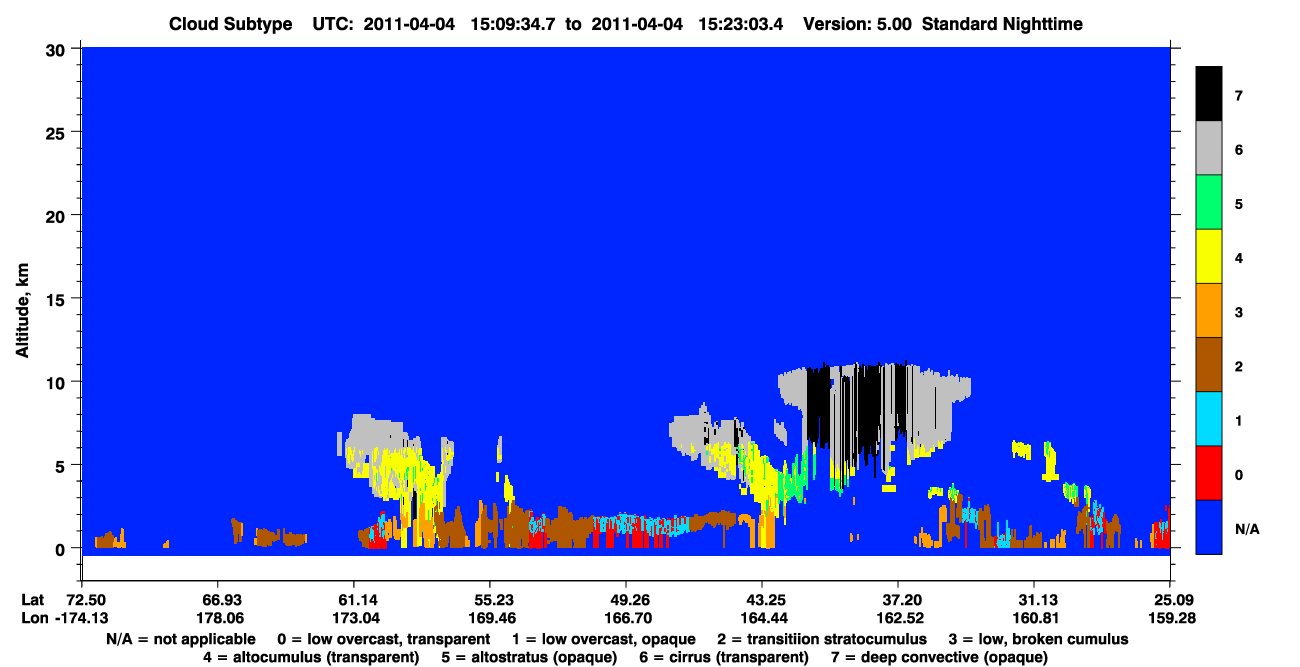Click the end time '15:23:03.4'
Screen dimensions: 1300x667
coord(741,24)
